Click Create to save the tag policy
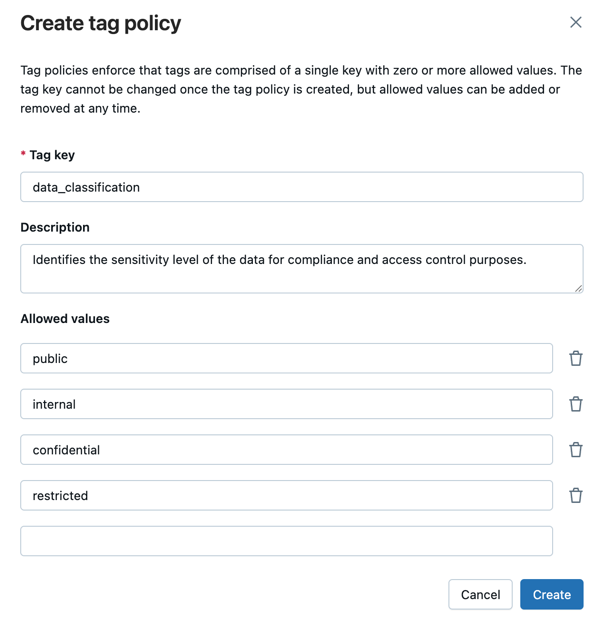The height and width of the screenshot is (626, 600). pyautogui.click(x=551, y=594)
